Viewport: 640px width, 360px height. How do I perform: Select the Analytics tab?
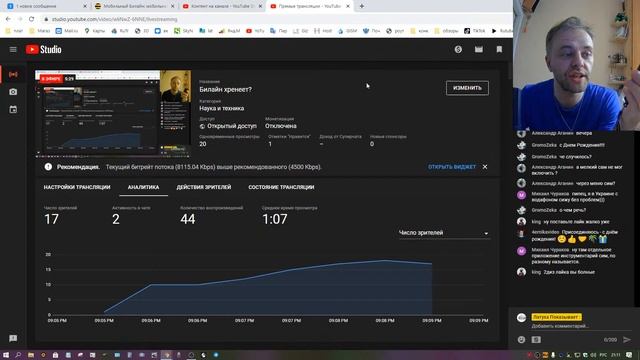(x=143, y=187)
